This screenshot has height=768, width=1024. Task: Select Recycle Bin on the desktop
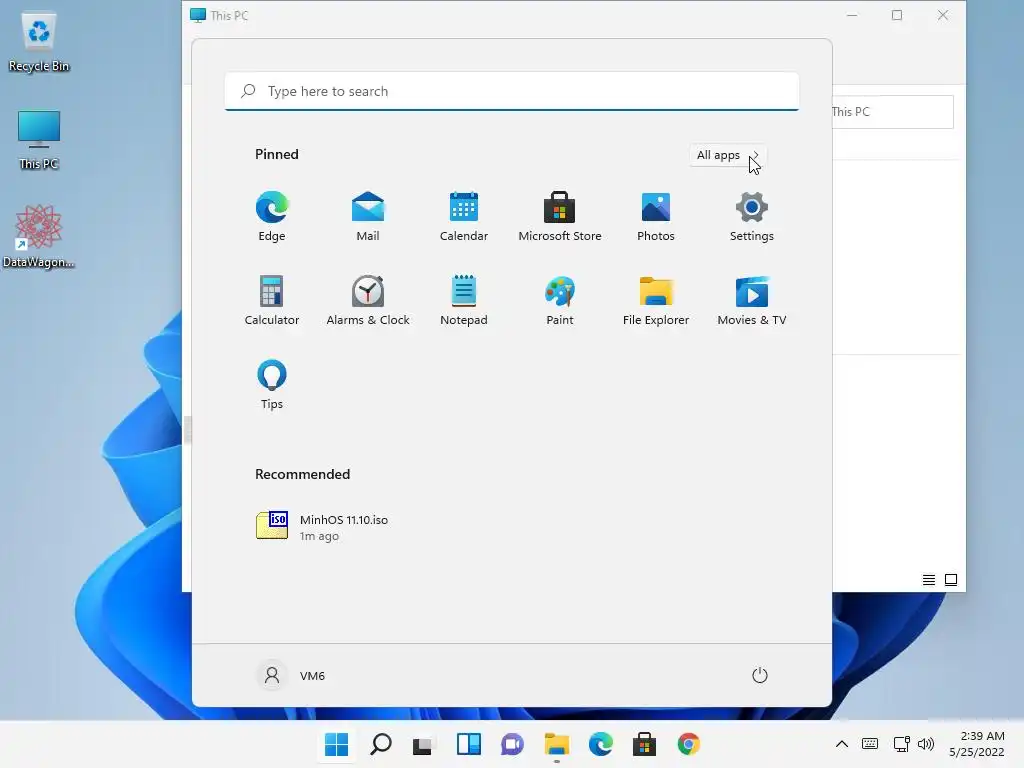(x=39, y=40)
